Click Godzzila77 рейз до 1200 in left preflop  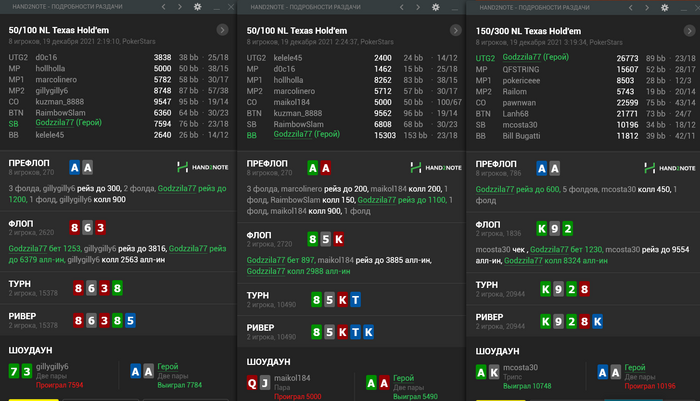(x=192, y=188)
